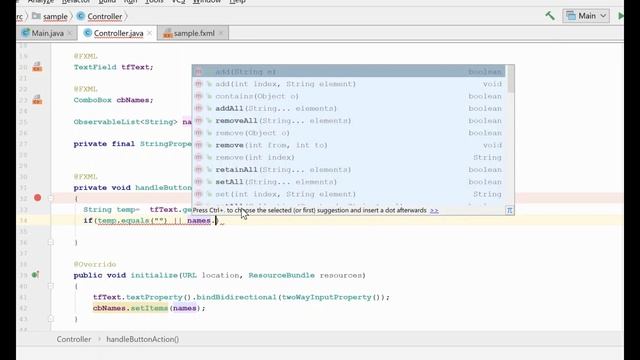This screenshot has height=360, width=640.
Task: Click the sample folder in navigation bar
Action: point(50,16)
